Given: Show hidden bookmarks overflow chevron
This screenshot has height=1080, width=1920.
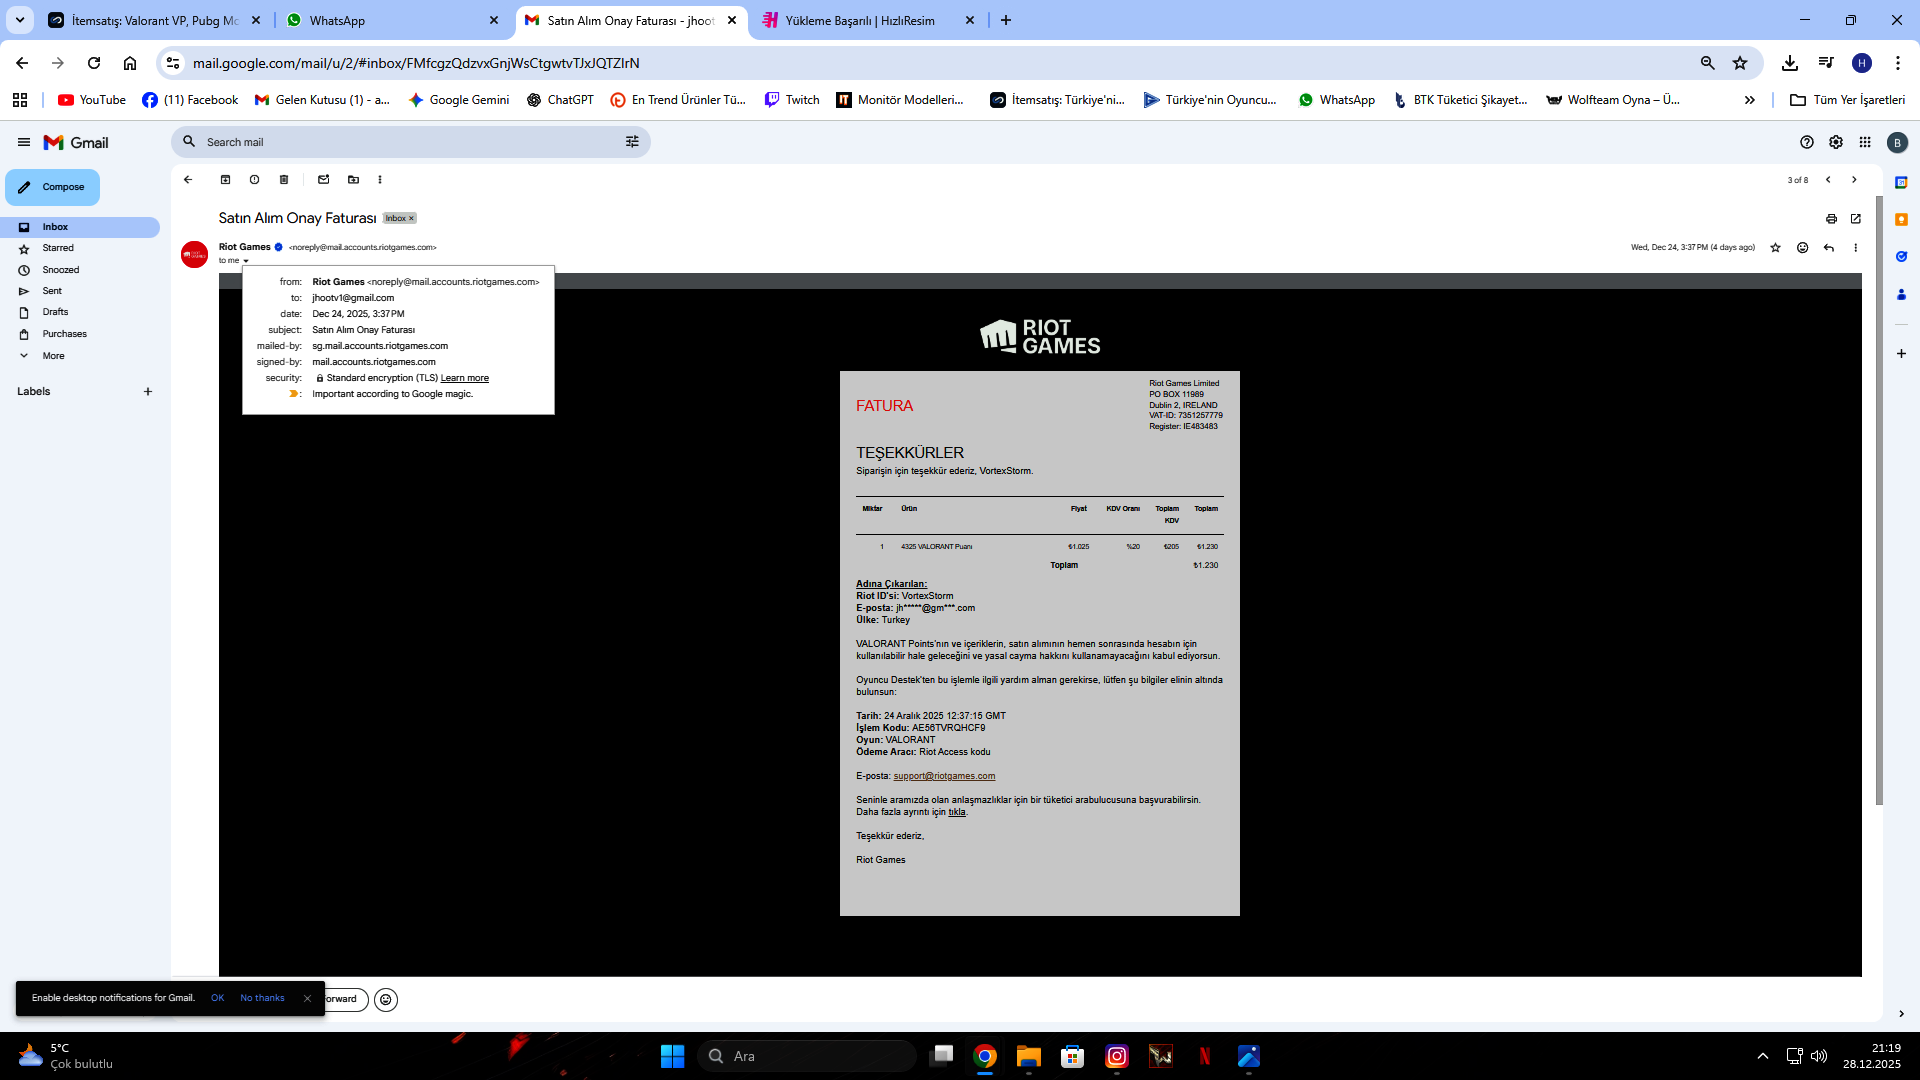Looking at the screenshot, I should [1750, 100].
